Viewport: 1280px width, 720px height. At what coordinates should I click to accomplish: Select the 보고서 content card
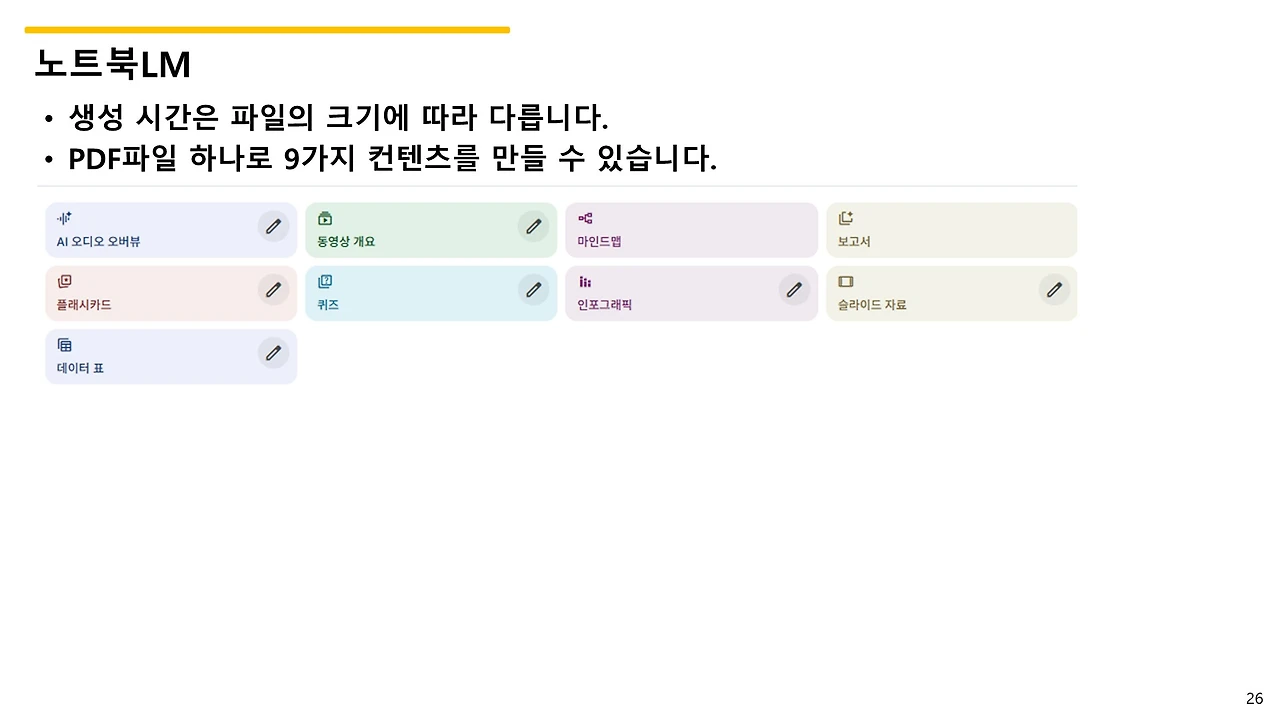point(950,230)
